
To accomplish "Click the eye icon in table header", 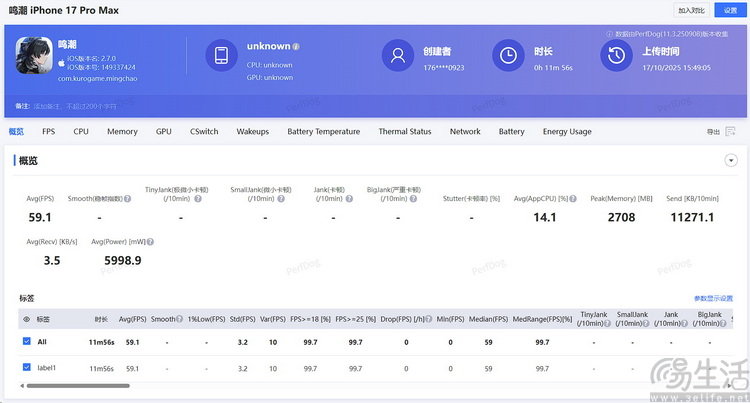I will click(x=25, y=319).
